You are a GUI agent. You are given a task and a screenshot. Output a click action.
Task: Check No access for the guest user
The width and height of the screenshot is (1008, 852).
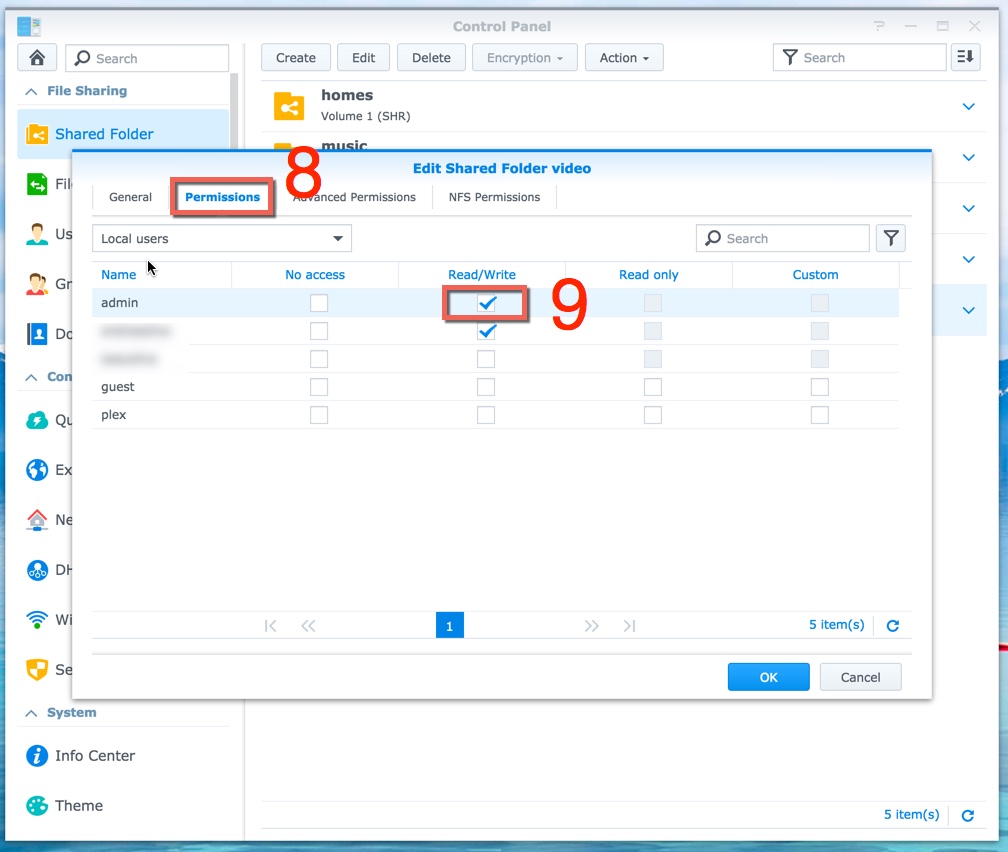[x=319, y=387]
